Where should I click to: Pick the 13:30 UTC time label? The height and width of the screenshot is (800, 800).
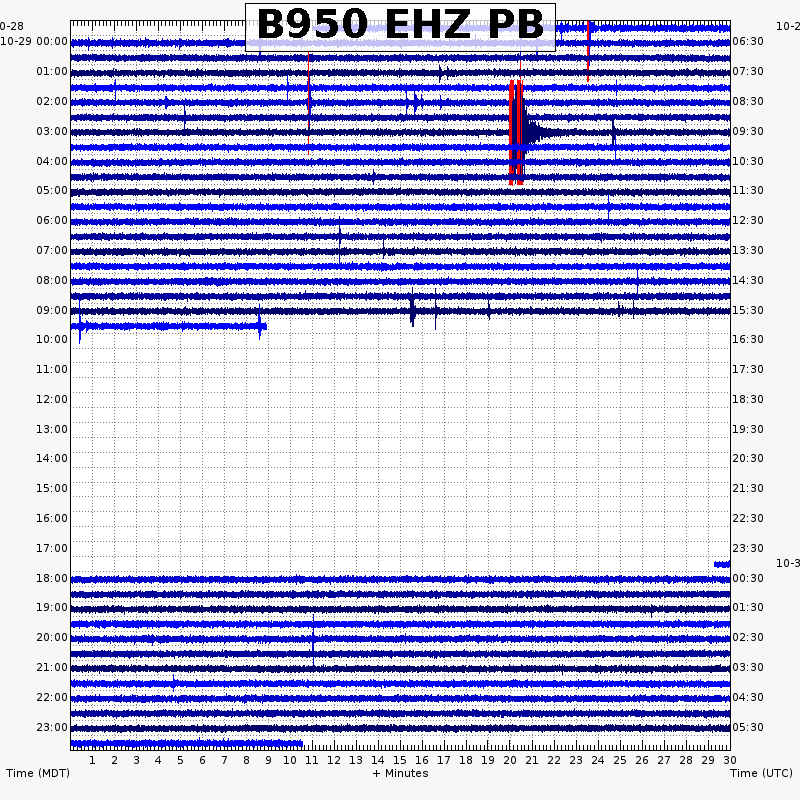pyautogui.click(x=748, y=251)
